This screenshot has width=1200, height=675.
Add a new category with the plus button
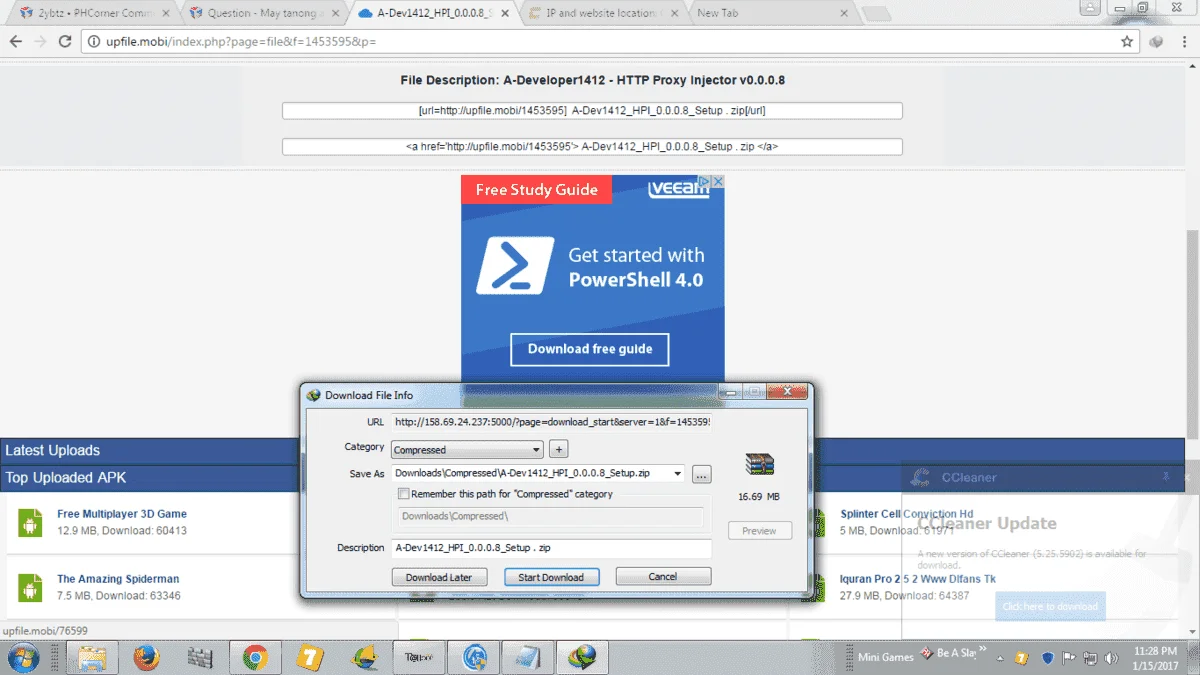(559, 450)
